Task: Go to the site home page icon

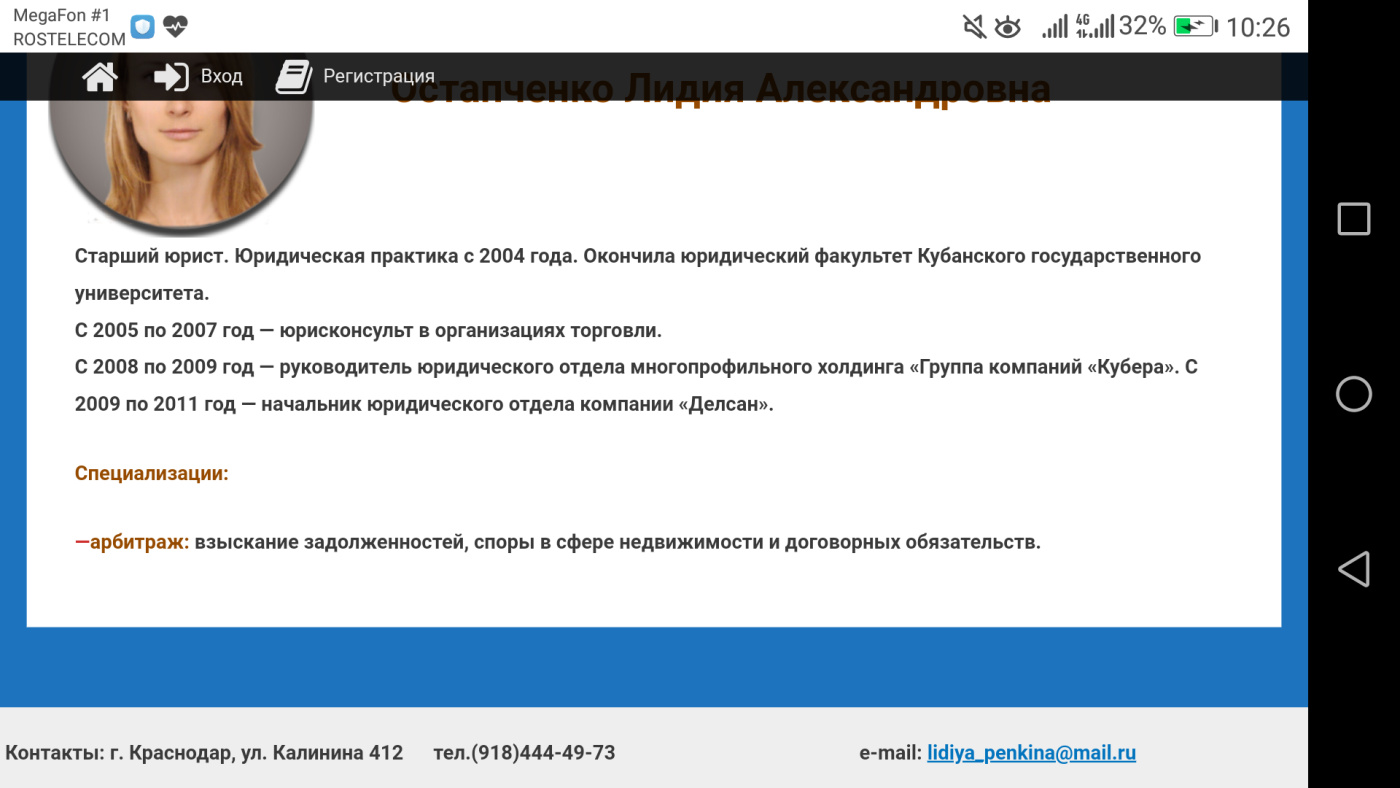Action: tap(100, 77)
